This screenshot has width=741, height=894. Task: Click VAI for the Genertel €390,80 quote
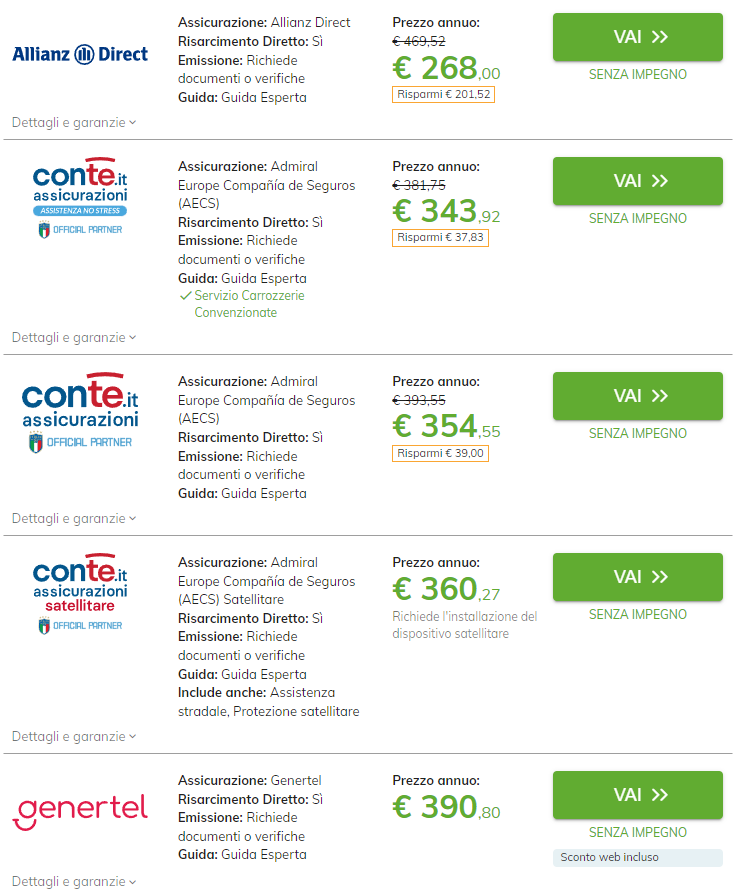pos(638,795)
